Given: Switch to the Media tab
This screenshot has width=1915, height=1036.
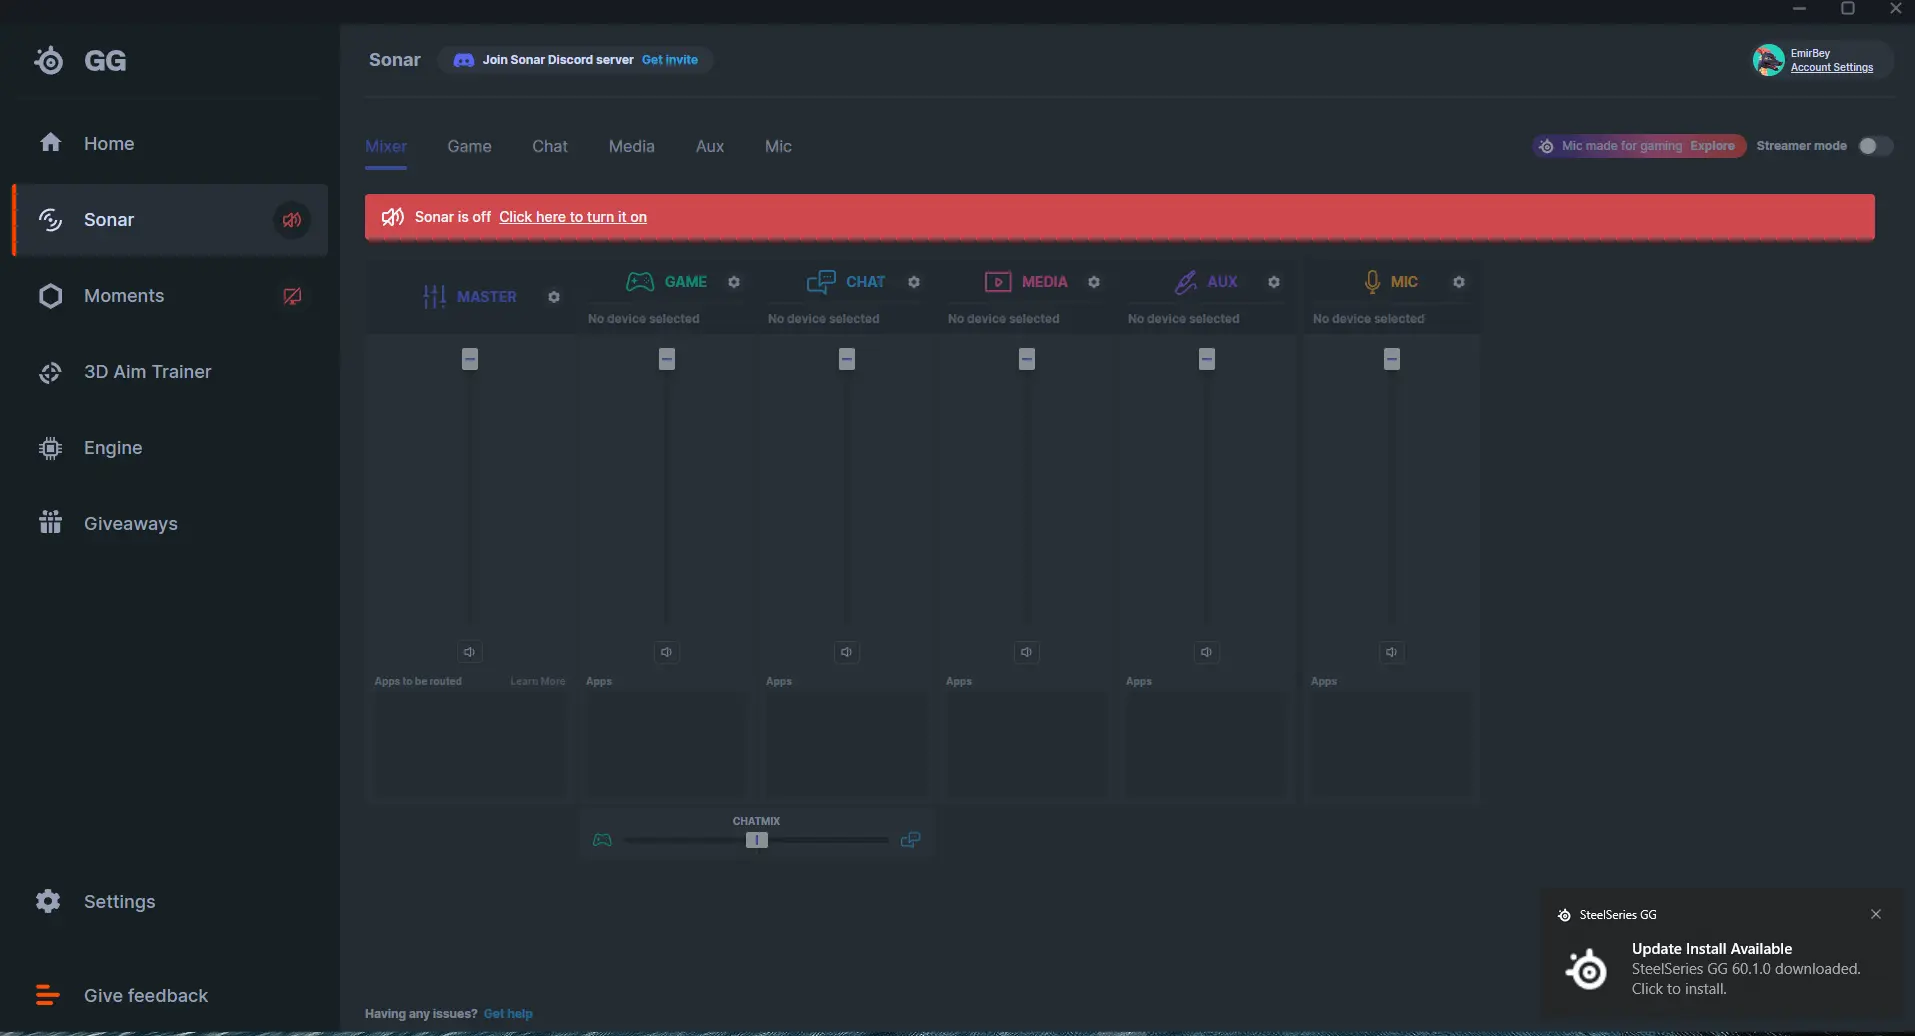Looking at the screenshot, I should (x=632, y=147).
